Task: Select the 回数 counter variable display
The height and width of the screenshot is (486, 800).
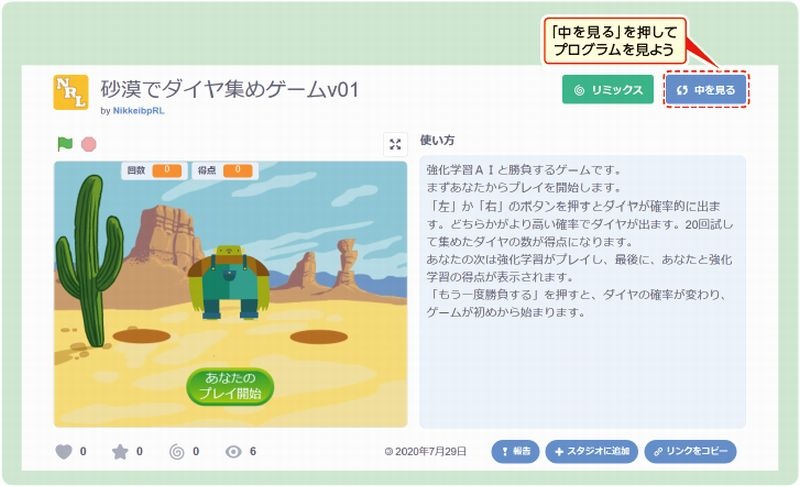Action: (154, 170)
